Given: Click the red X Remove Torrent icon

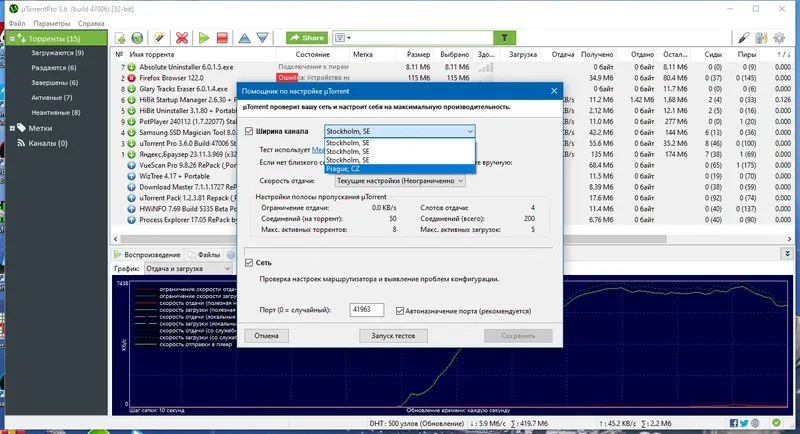Looking at the screenshot, I should (182, 38).
